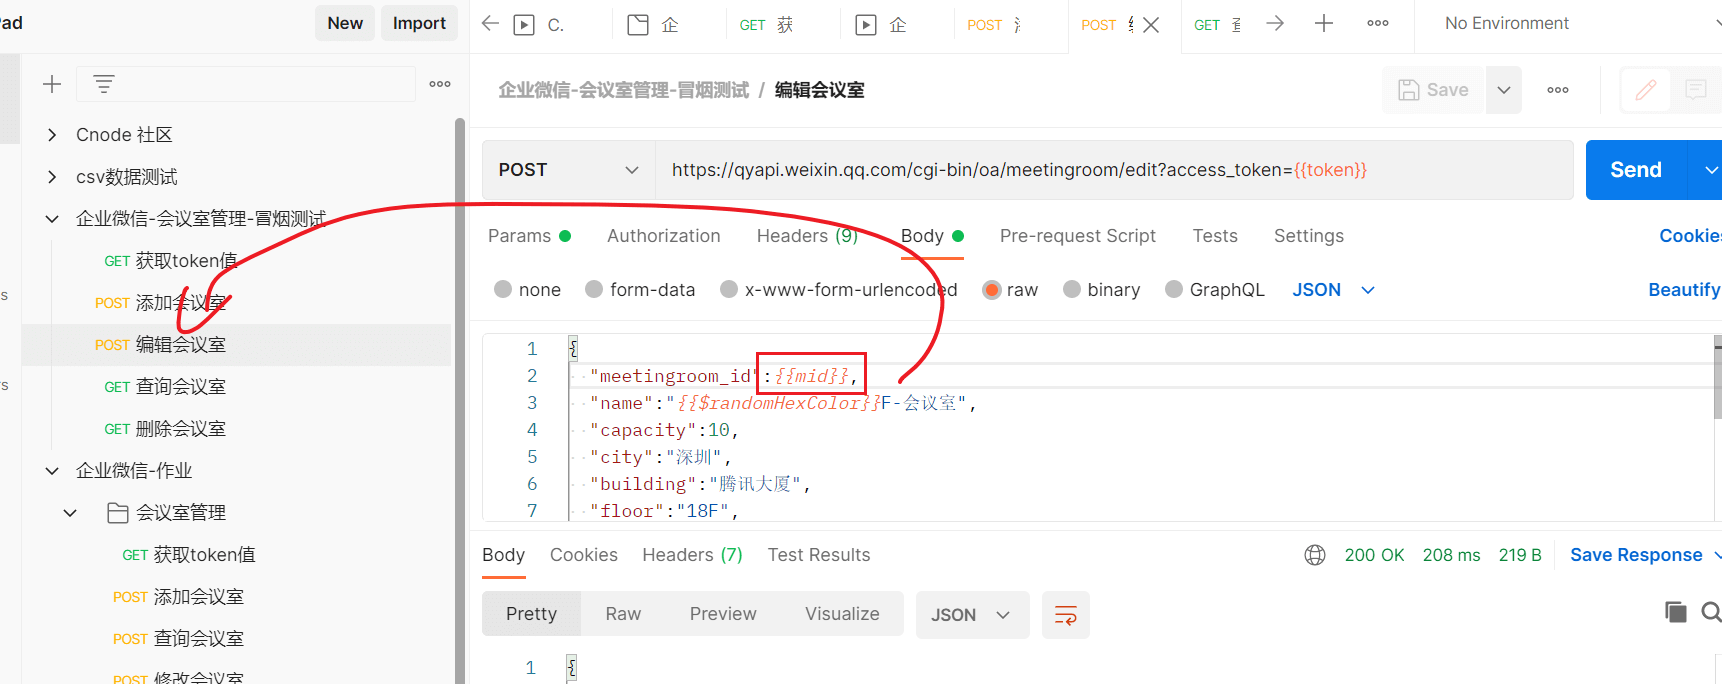1722x684 pixels.
Task: Expand the Cnode 社区 collection
Action: point(52,135)
